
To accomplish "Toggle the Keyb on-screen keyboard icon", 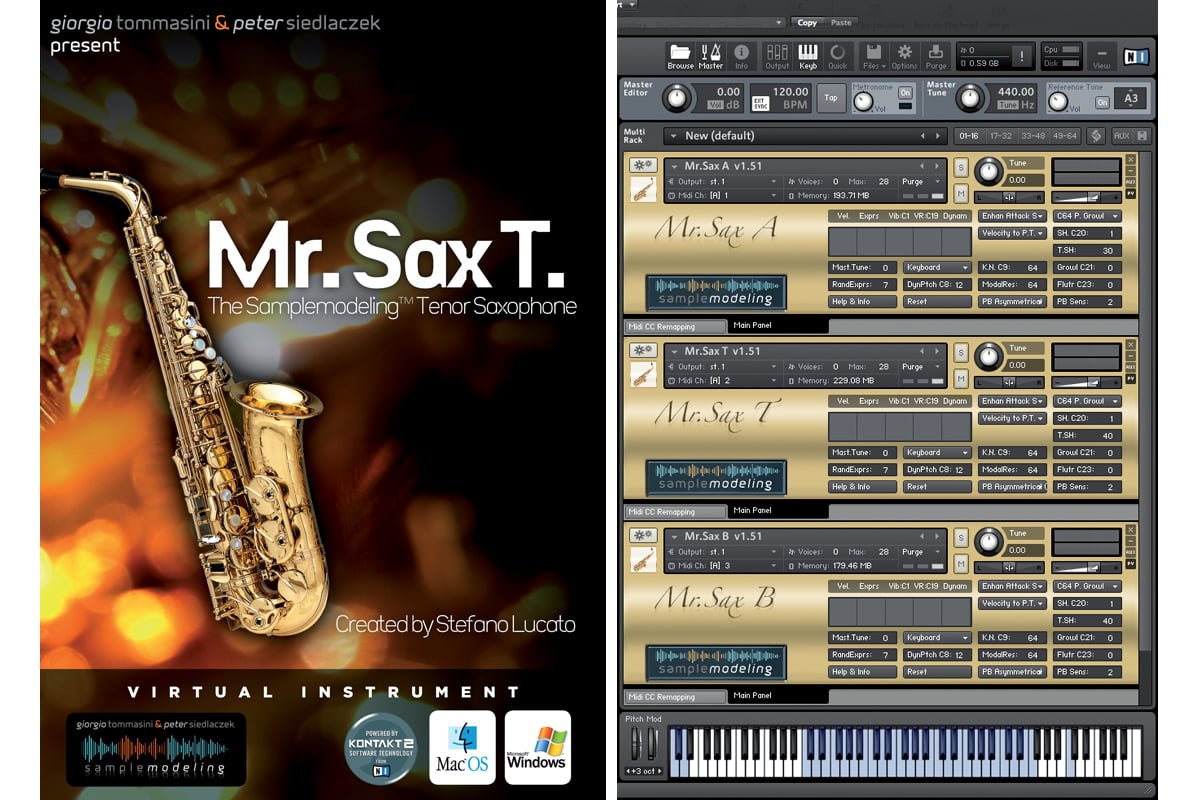I will [808, 56].
